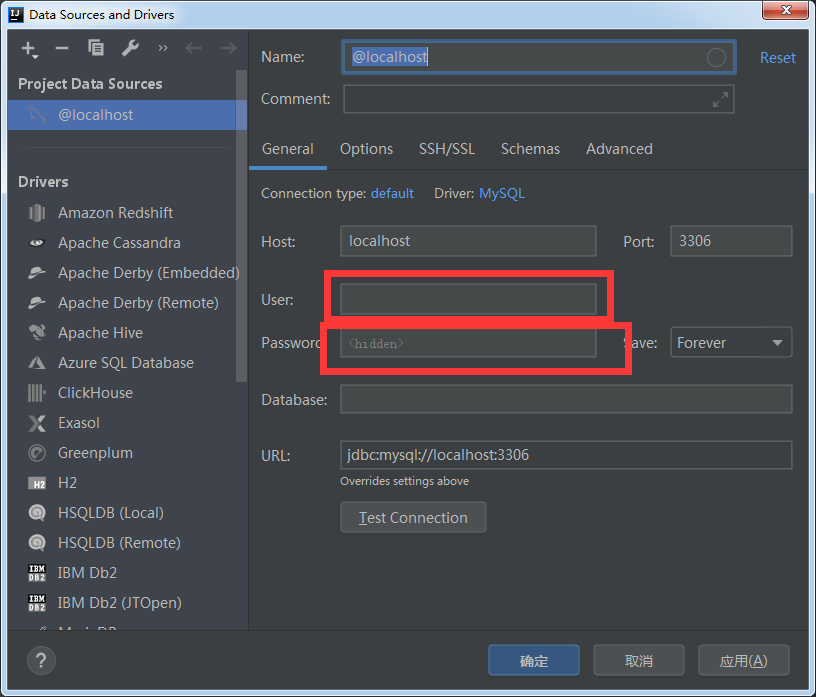This screenshot has width=816, height=697.
Task: Click ClickHouse bars icon
Action: click(37, 392)
